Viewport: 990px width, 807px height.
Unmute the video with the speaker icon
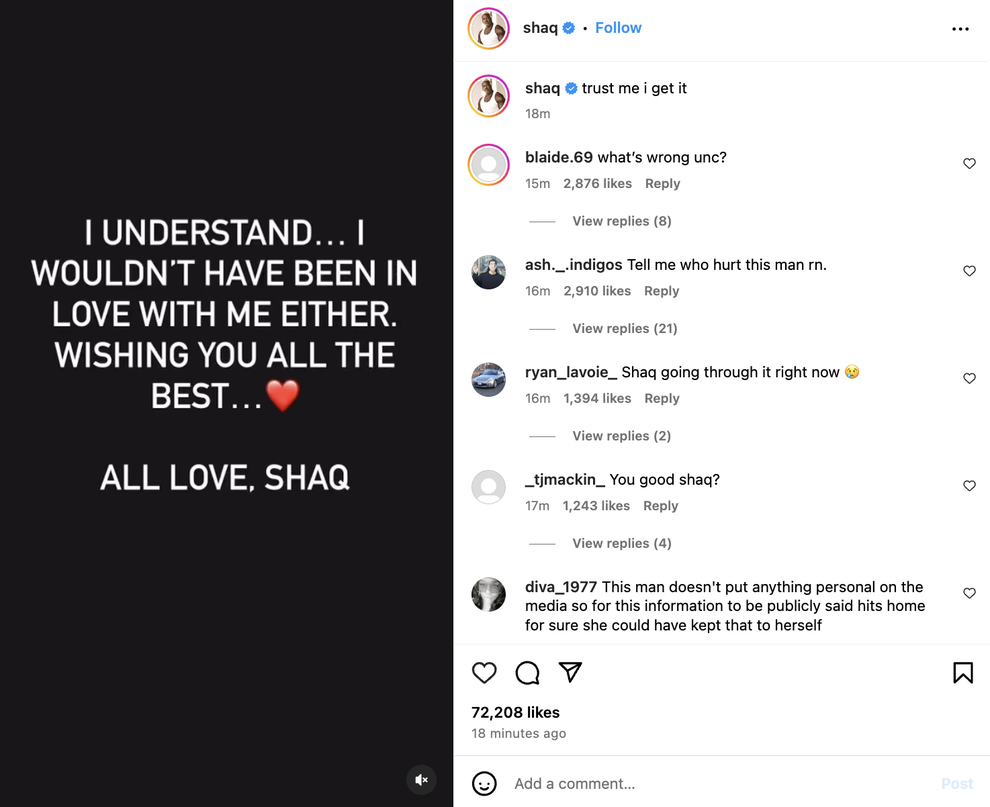coord(421,779)
